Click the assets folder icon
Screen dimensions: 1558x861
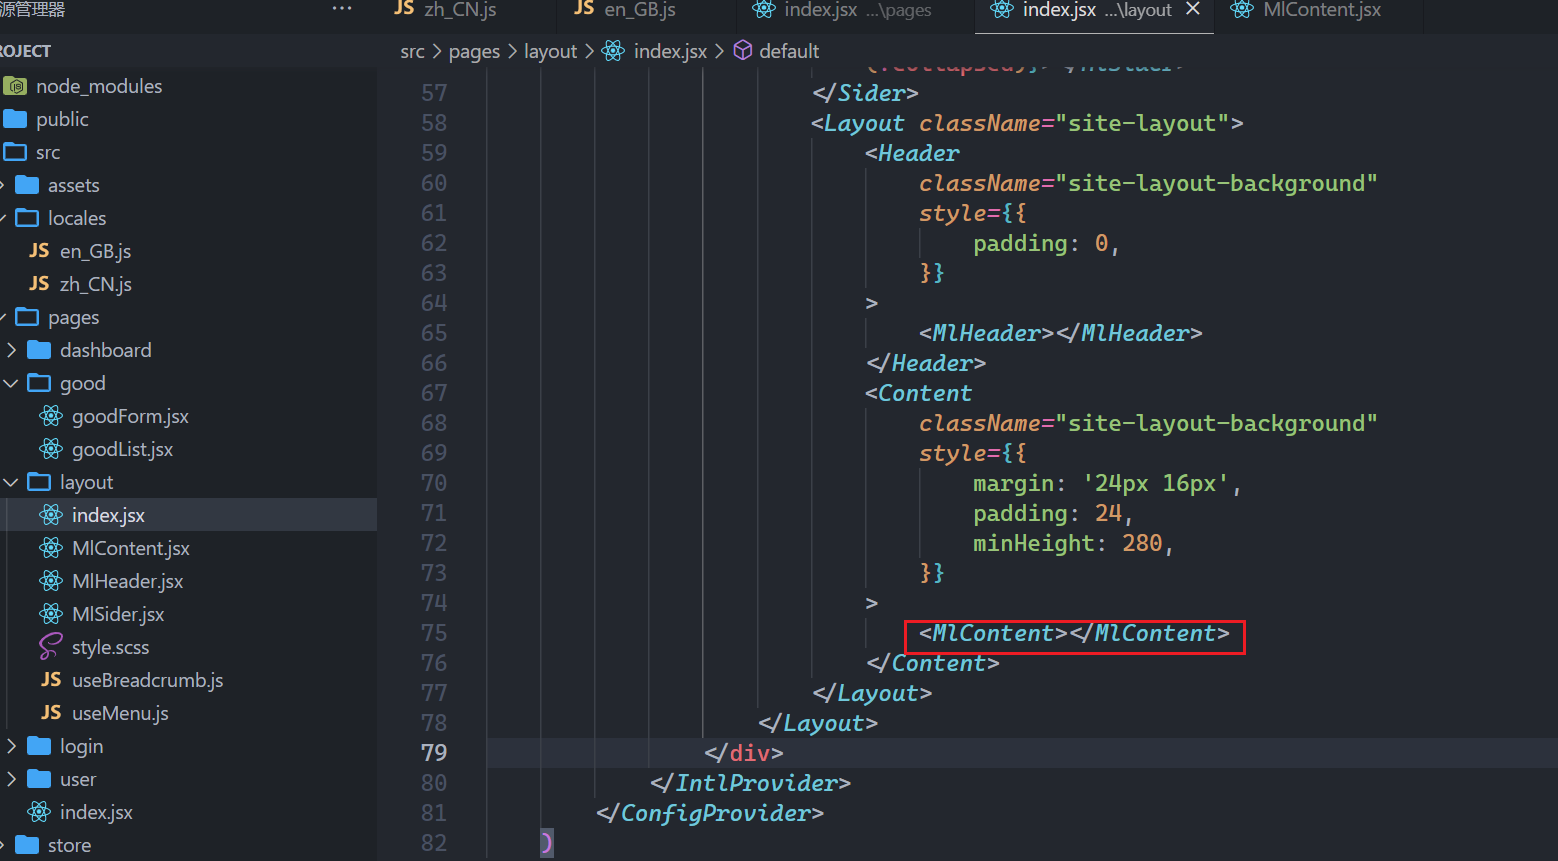[28, 185]
